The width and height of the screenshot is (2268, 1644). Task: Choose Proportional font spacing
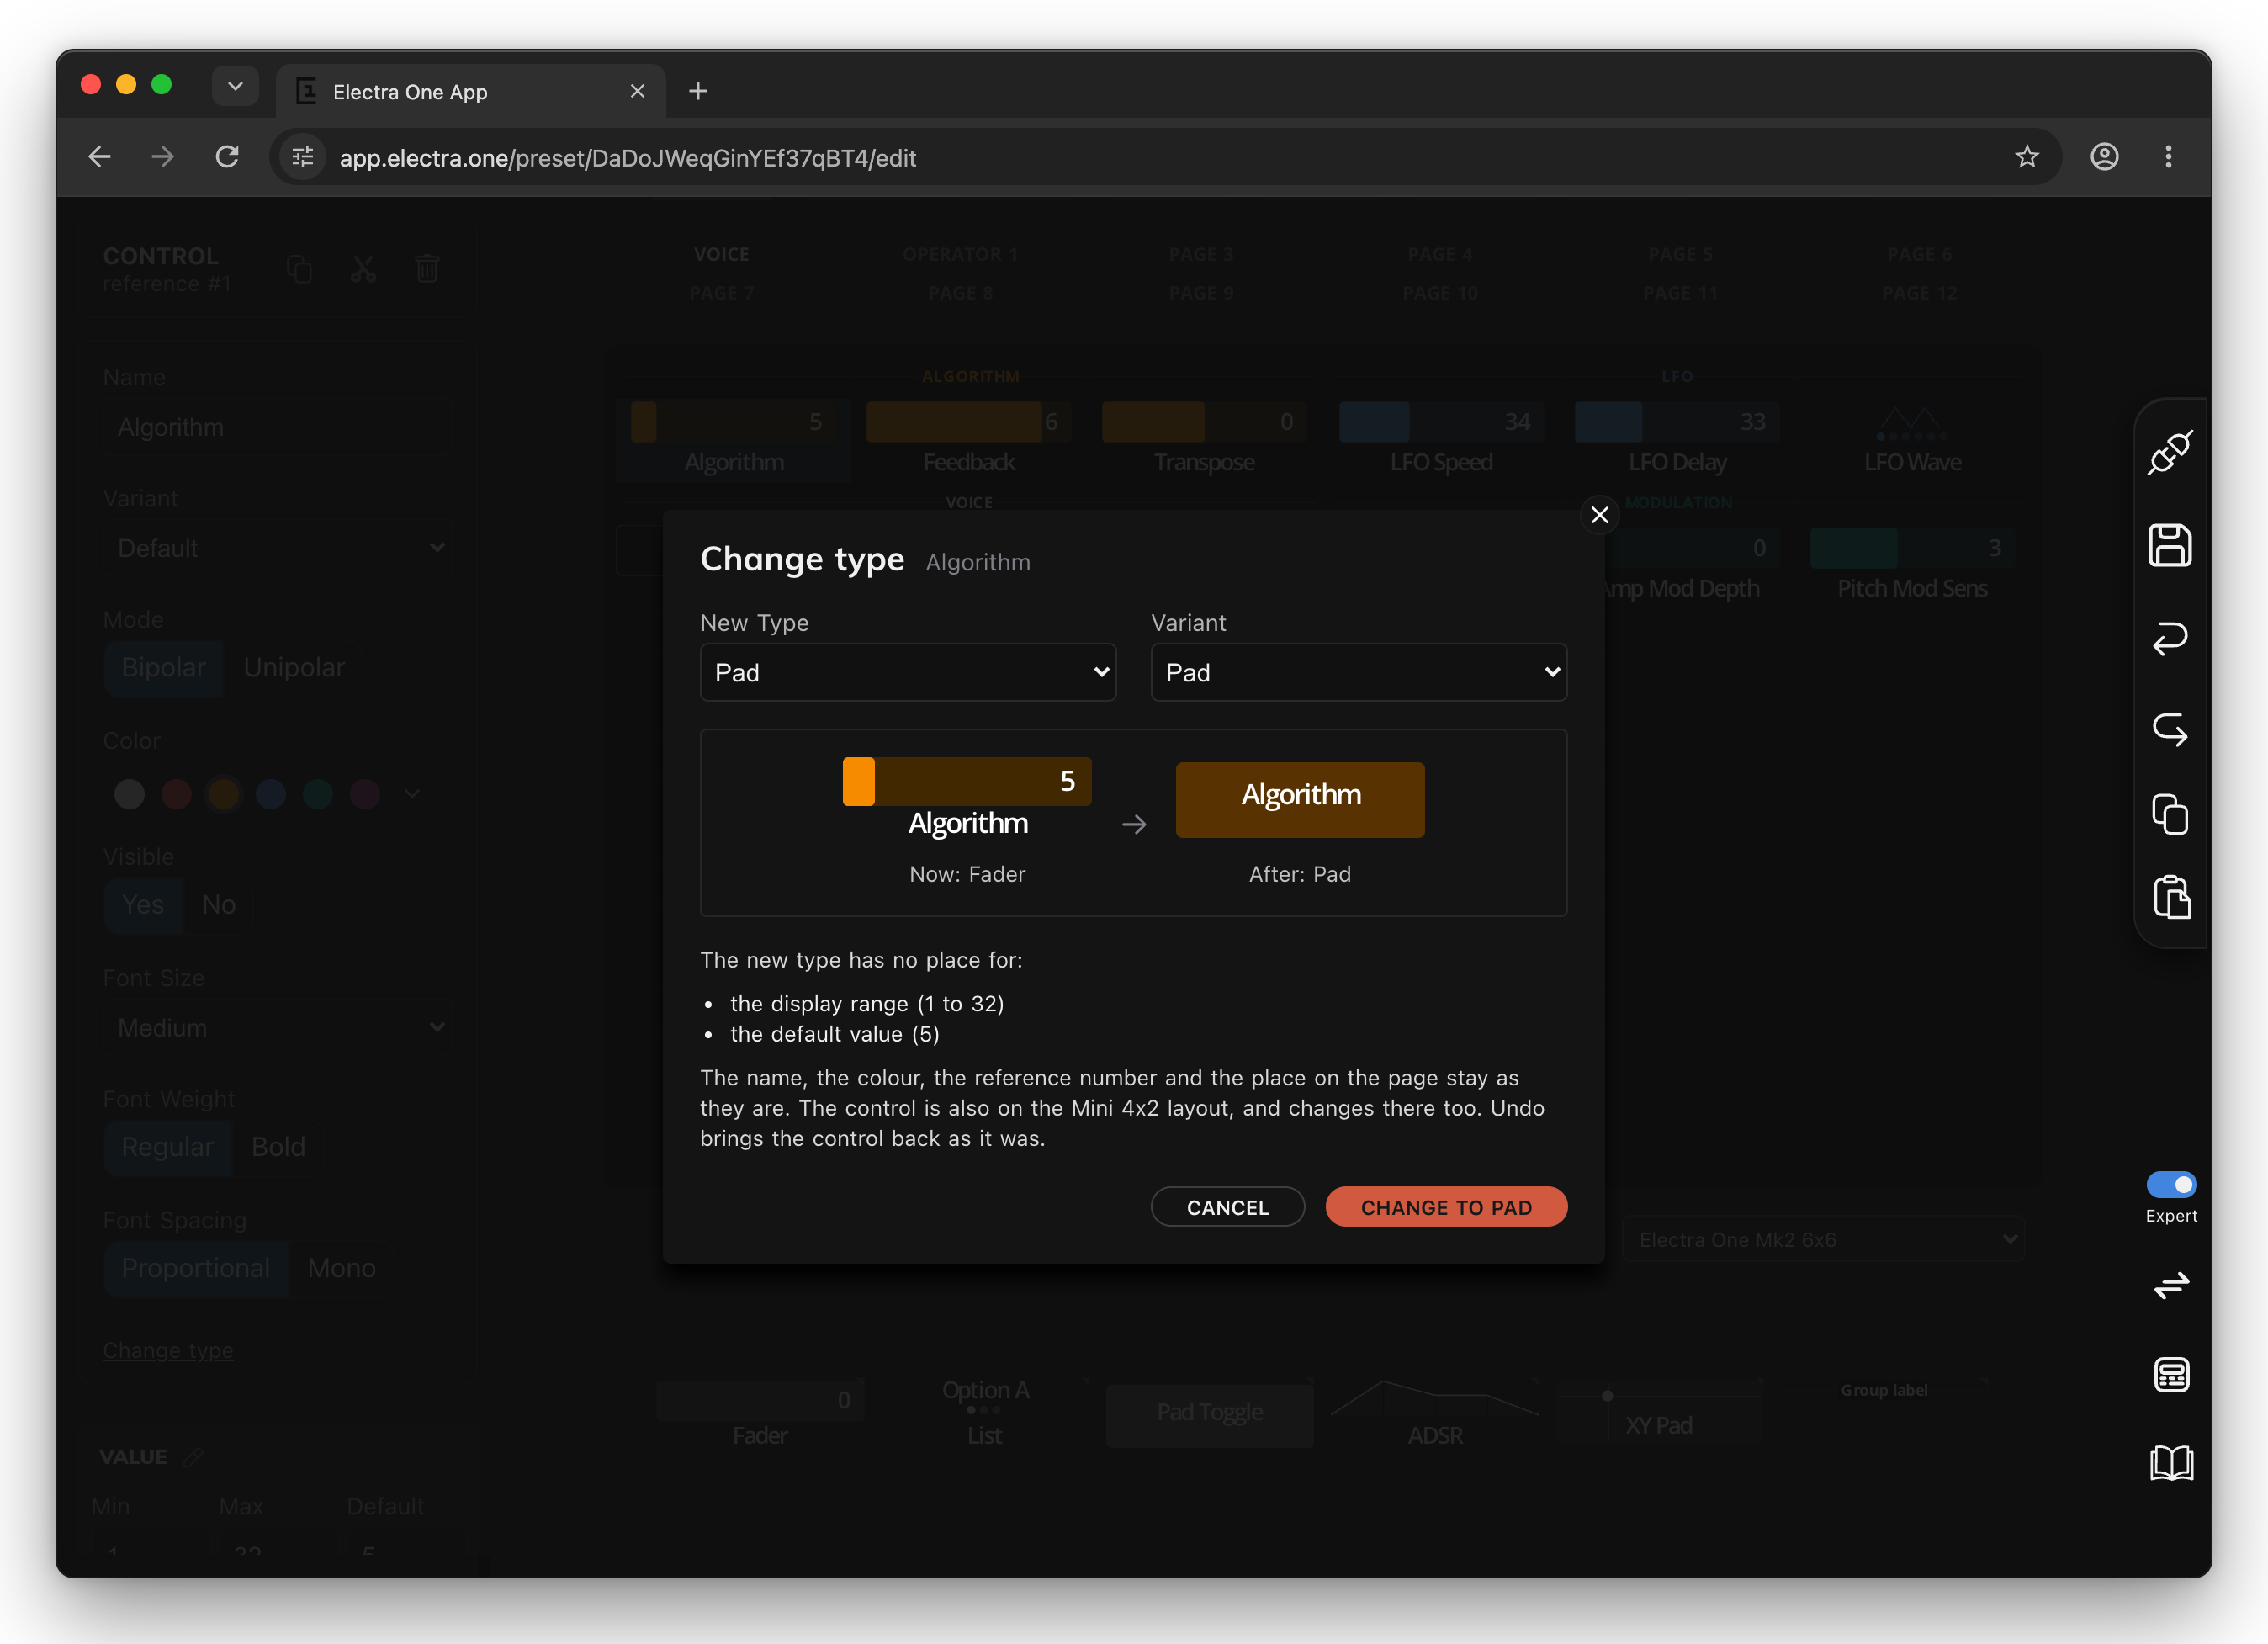(x=195, y=1267)
